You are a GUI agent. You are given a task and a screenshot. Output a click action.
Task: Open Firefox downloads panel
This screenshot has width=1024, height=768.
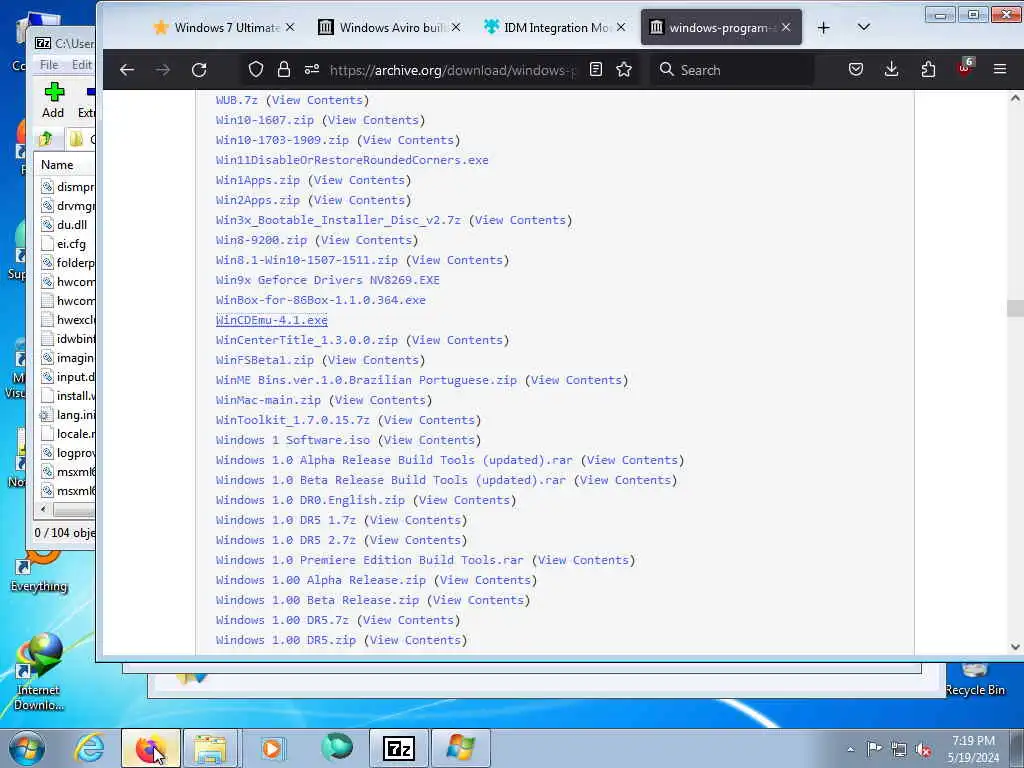pos(891,69)
